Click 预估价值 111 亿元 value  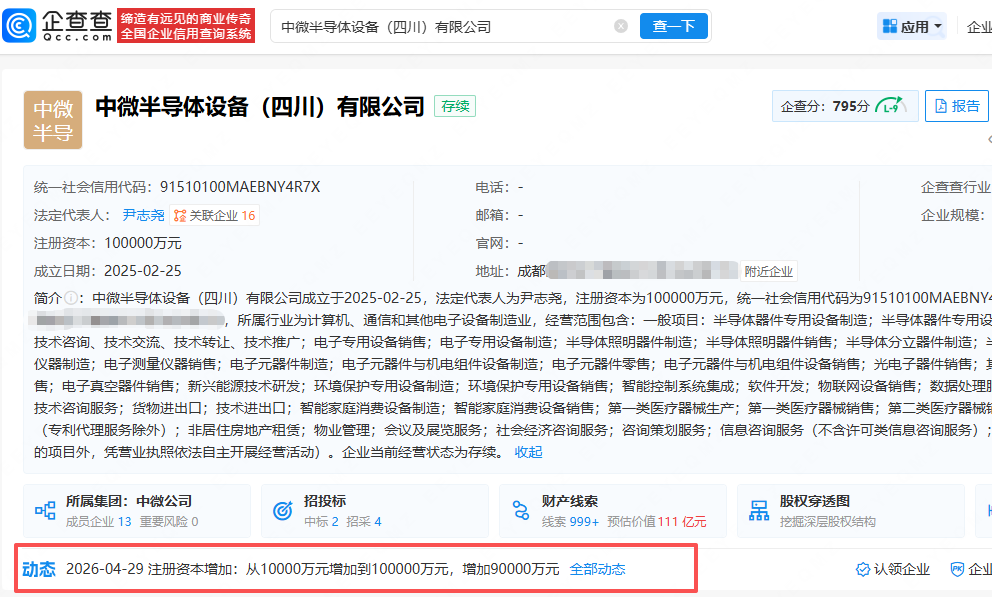click(x=657, y=522)
